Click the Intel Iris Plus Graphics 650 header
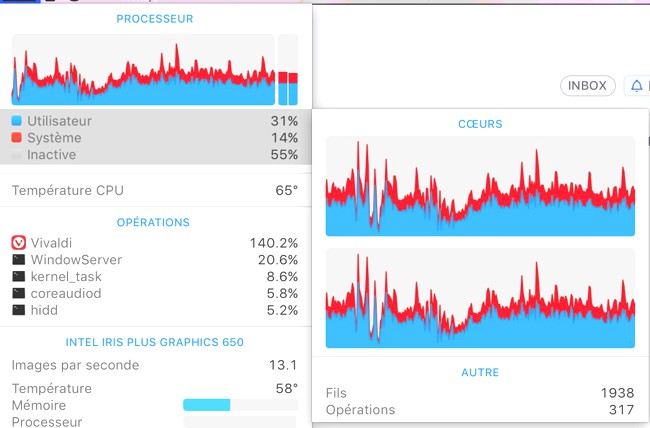Viewport: 650px width, 428px height. [155, 342]
